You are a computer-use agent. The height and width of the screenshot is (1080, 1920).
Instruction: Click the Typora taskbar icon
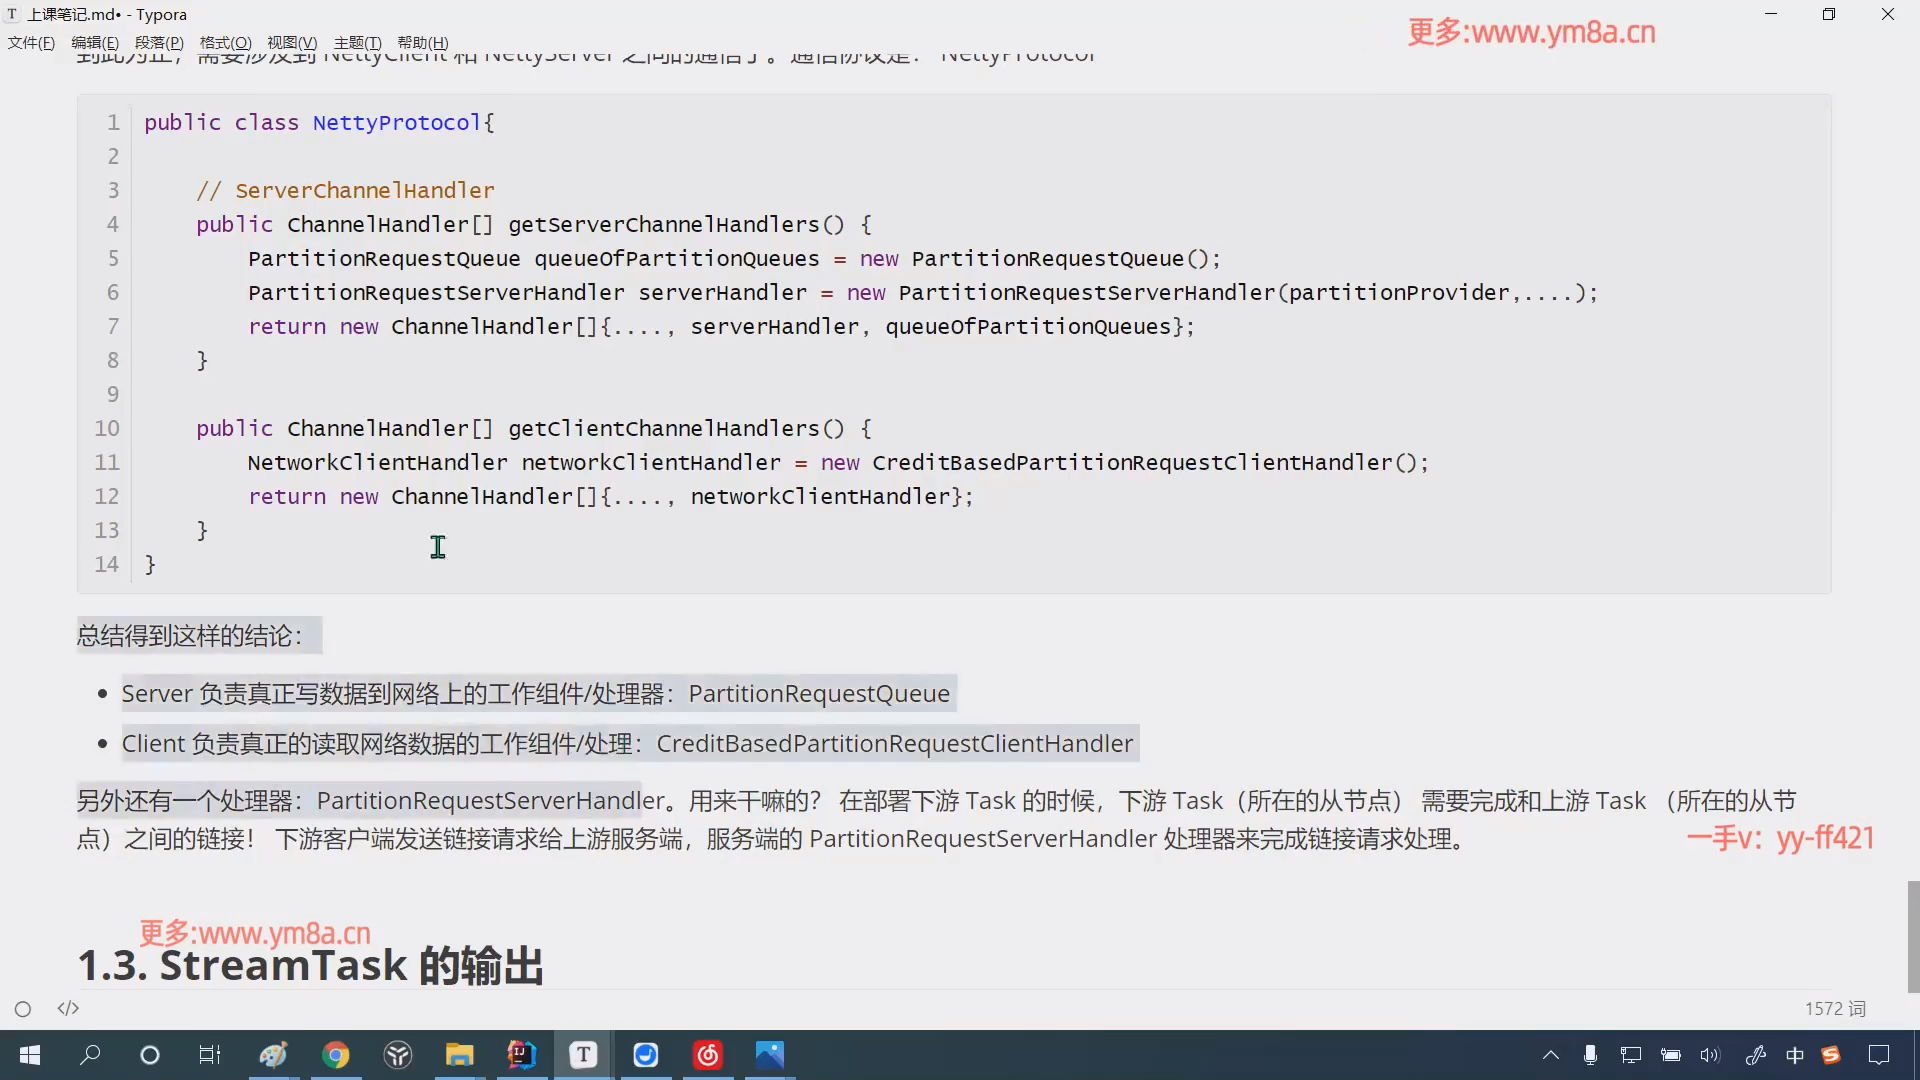pos(583,1055)
